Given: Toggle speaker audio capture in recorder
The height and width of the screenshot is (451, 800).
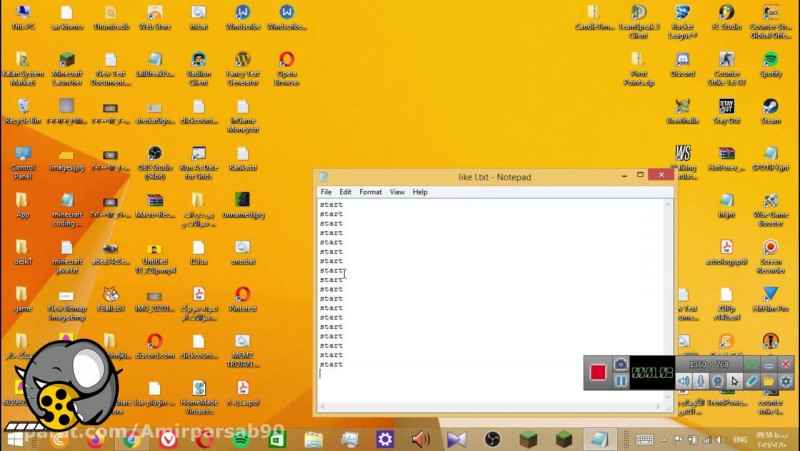Looking at the screenshot, I should pyautogui.click(x=685, y=382).
